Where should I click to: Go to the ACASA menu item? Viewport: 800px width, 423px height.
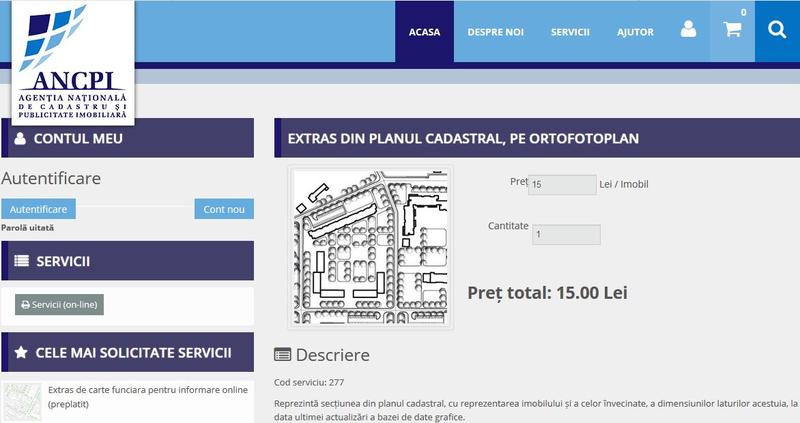[424, 32]
